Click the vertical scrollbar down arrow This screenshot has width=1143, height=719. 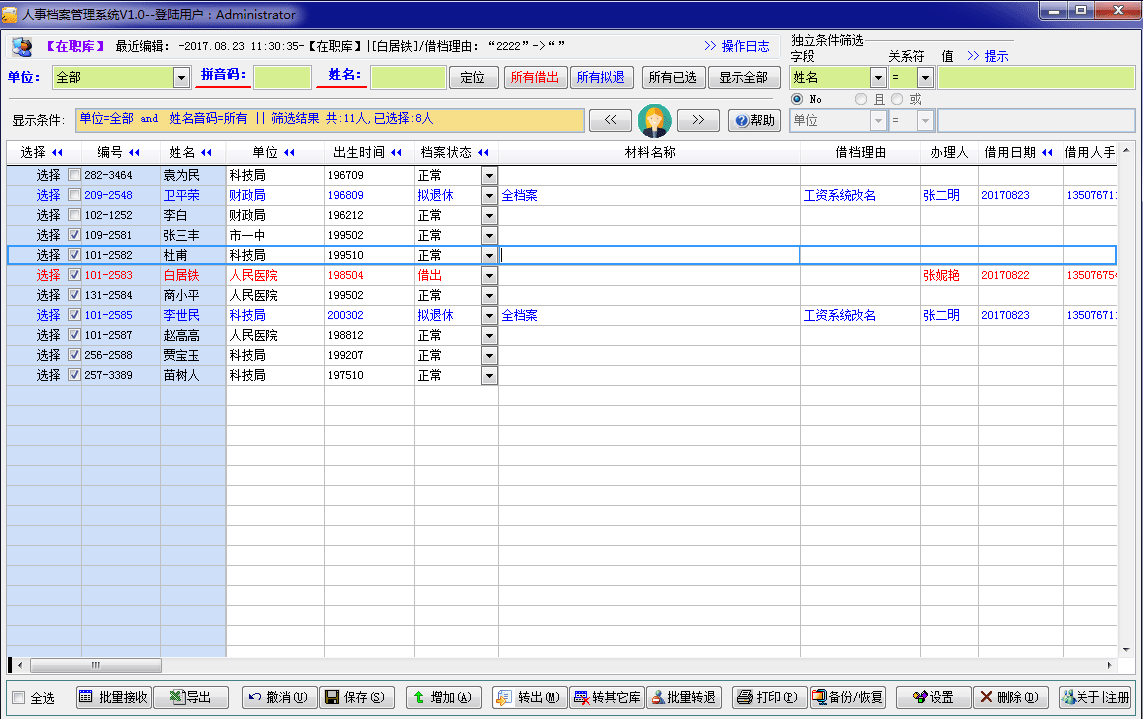(1126, 649)
